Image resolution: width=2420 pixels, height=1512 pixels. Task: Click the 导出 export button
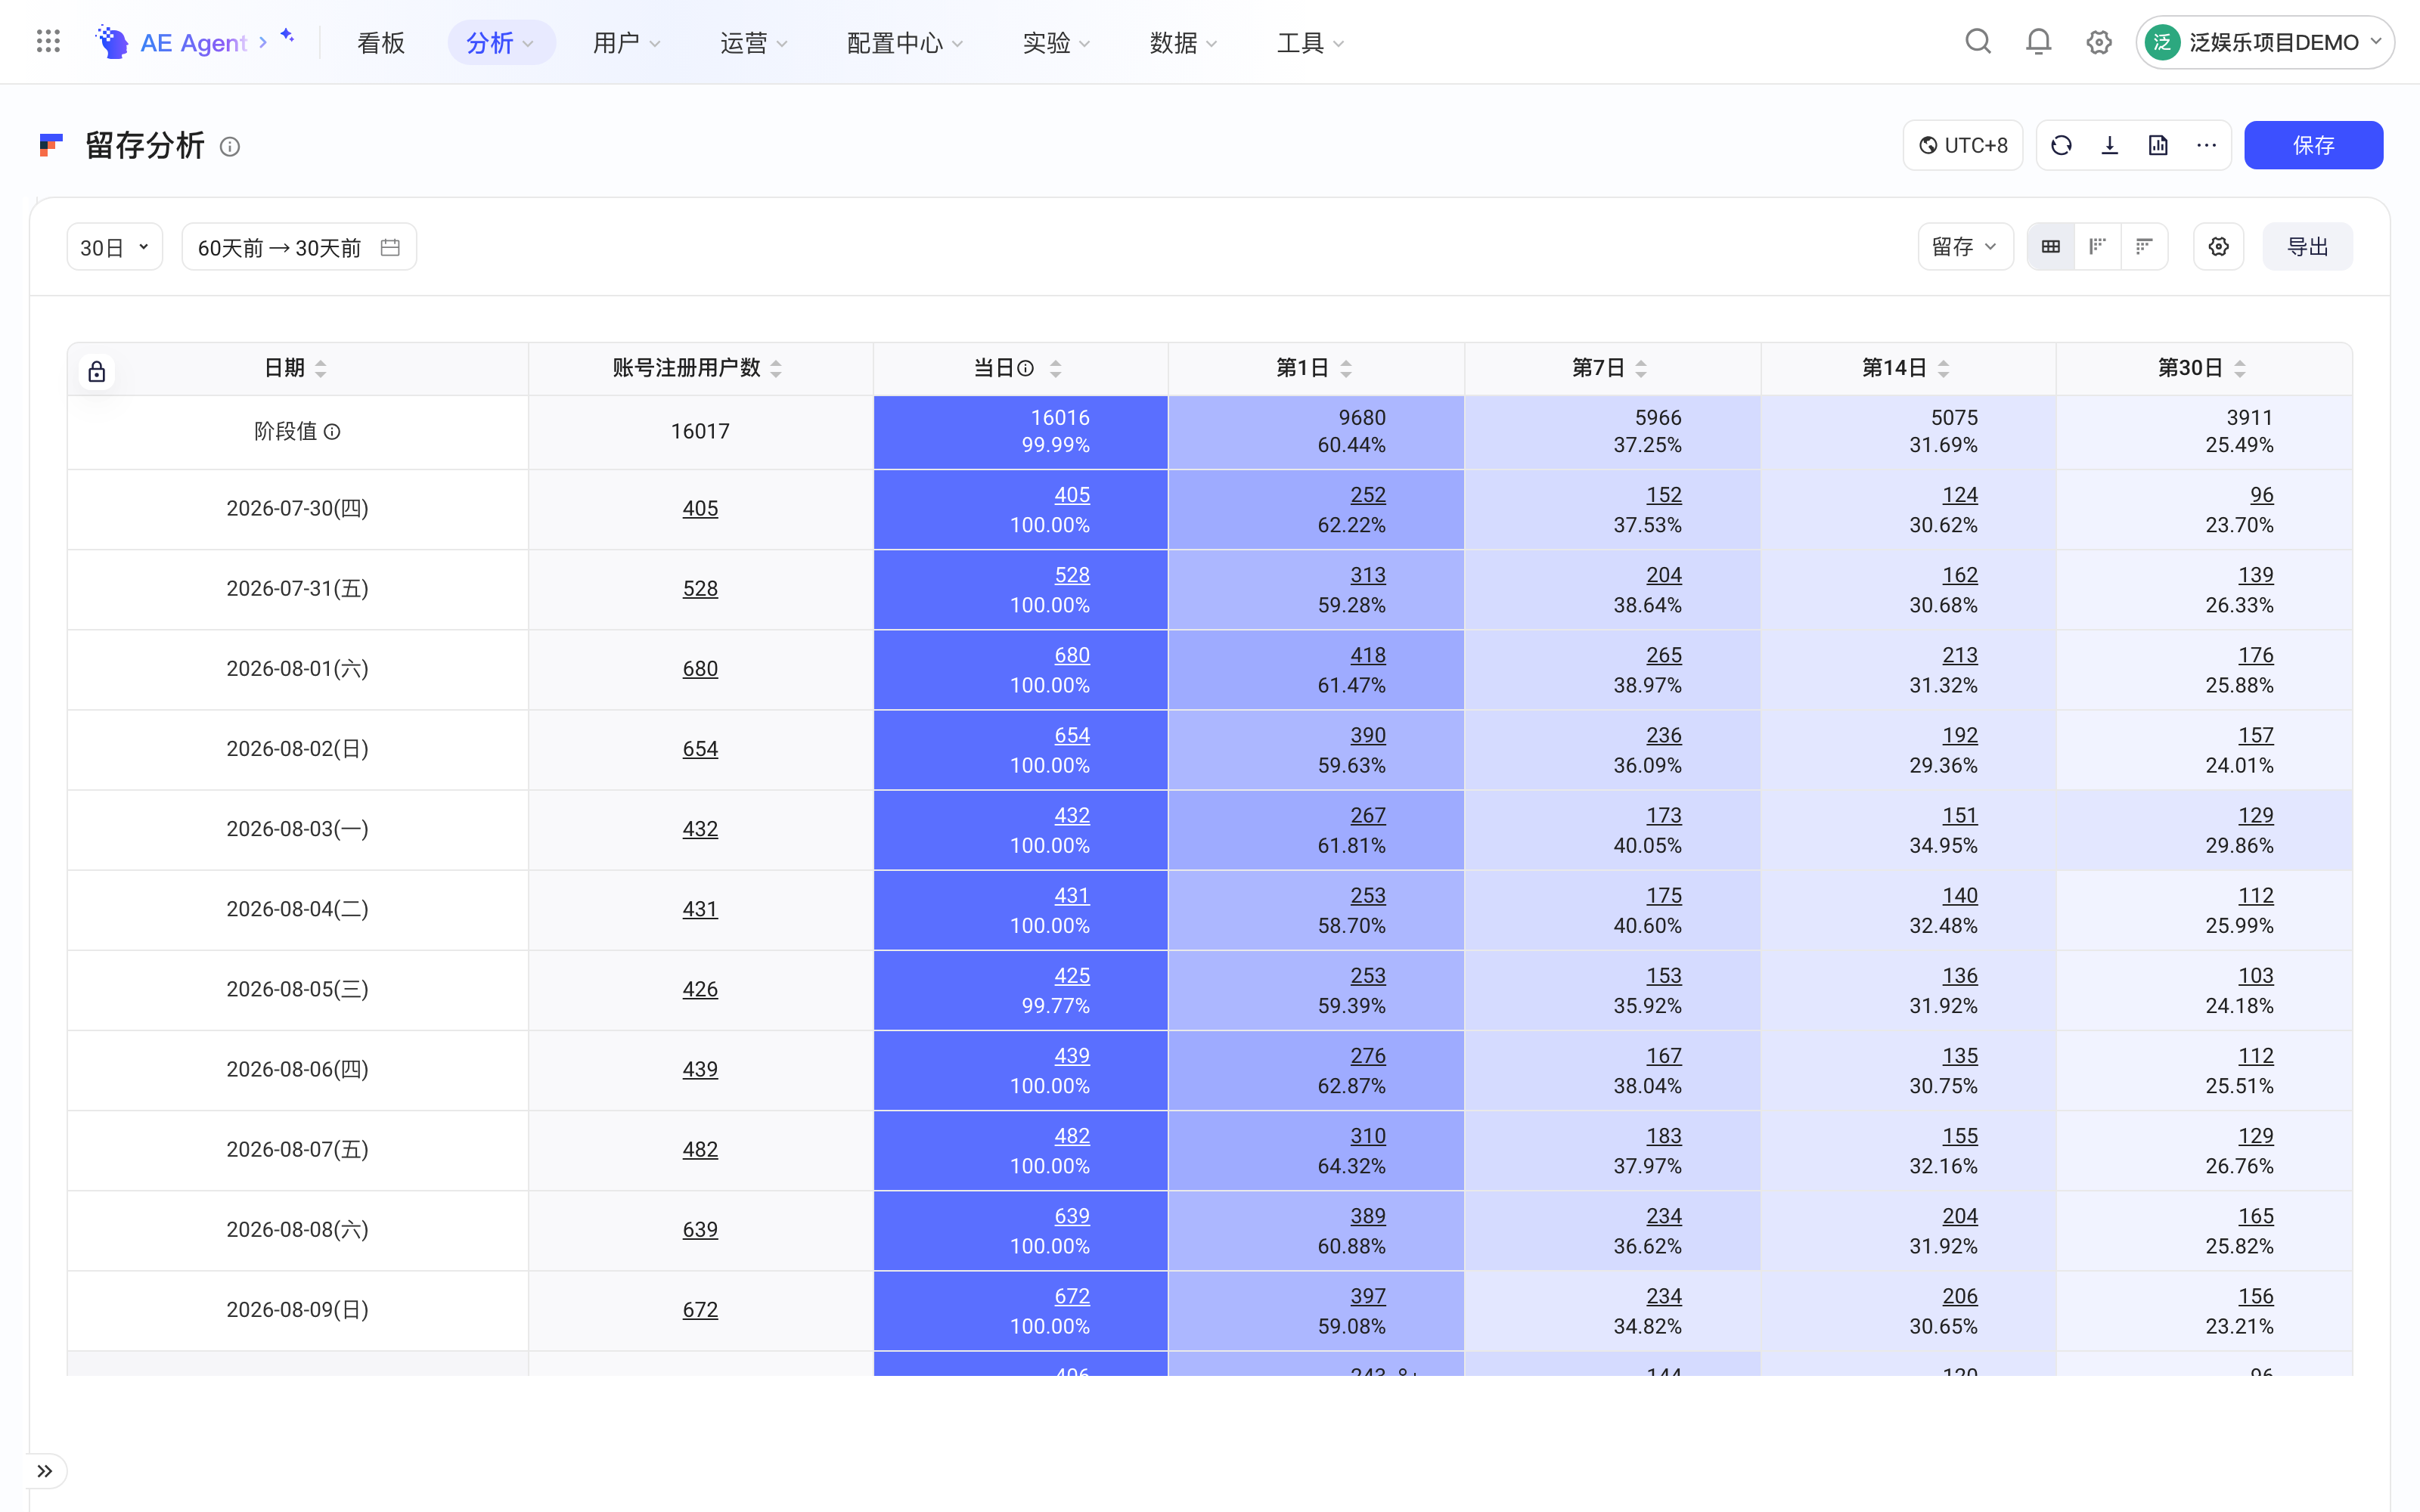click(2308, 247)
